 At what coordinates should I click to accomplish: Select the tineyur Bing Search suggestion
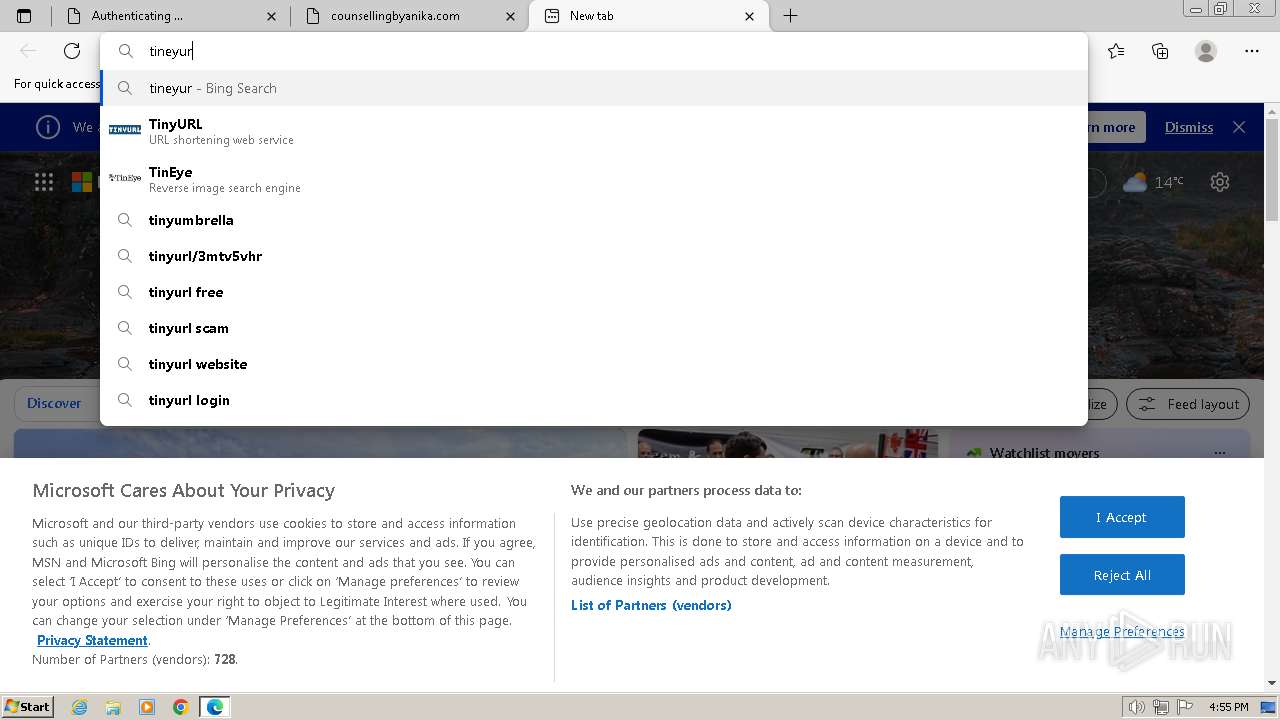click(x=593, y=88)
